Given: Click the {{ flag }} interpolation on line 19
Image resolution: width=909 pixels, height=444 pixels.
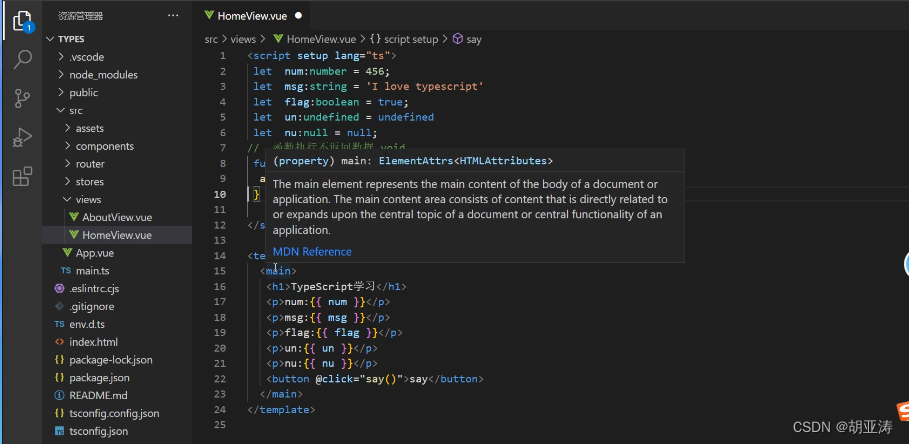Looking at the screenshot, I should (347, 333).
